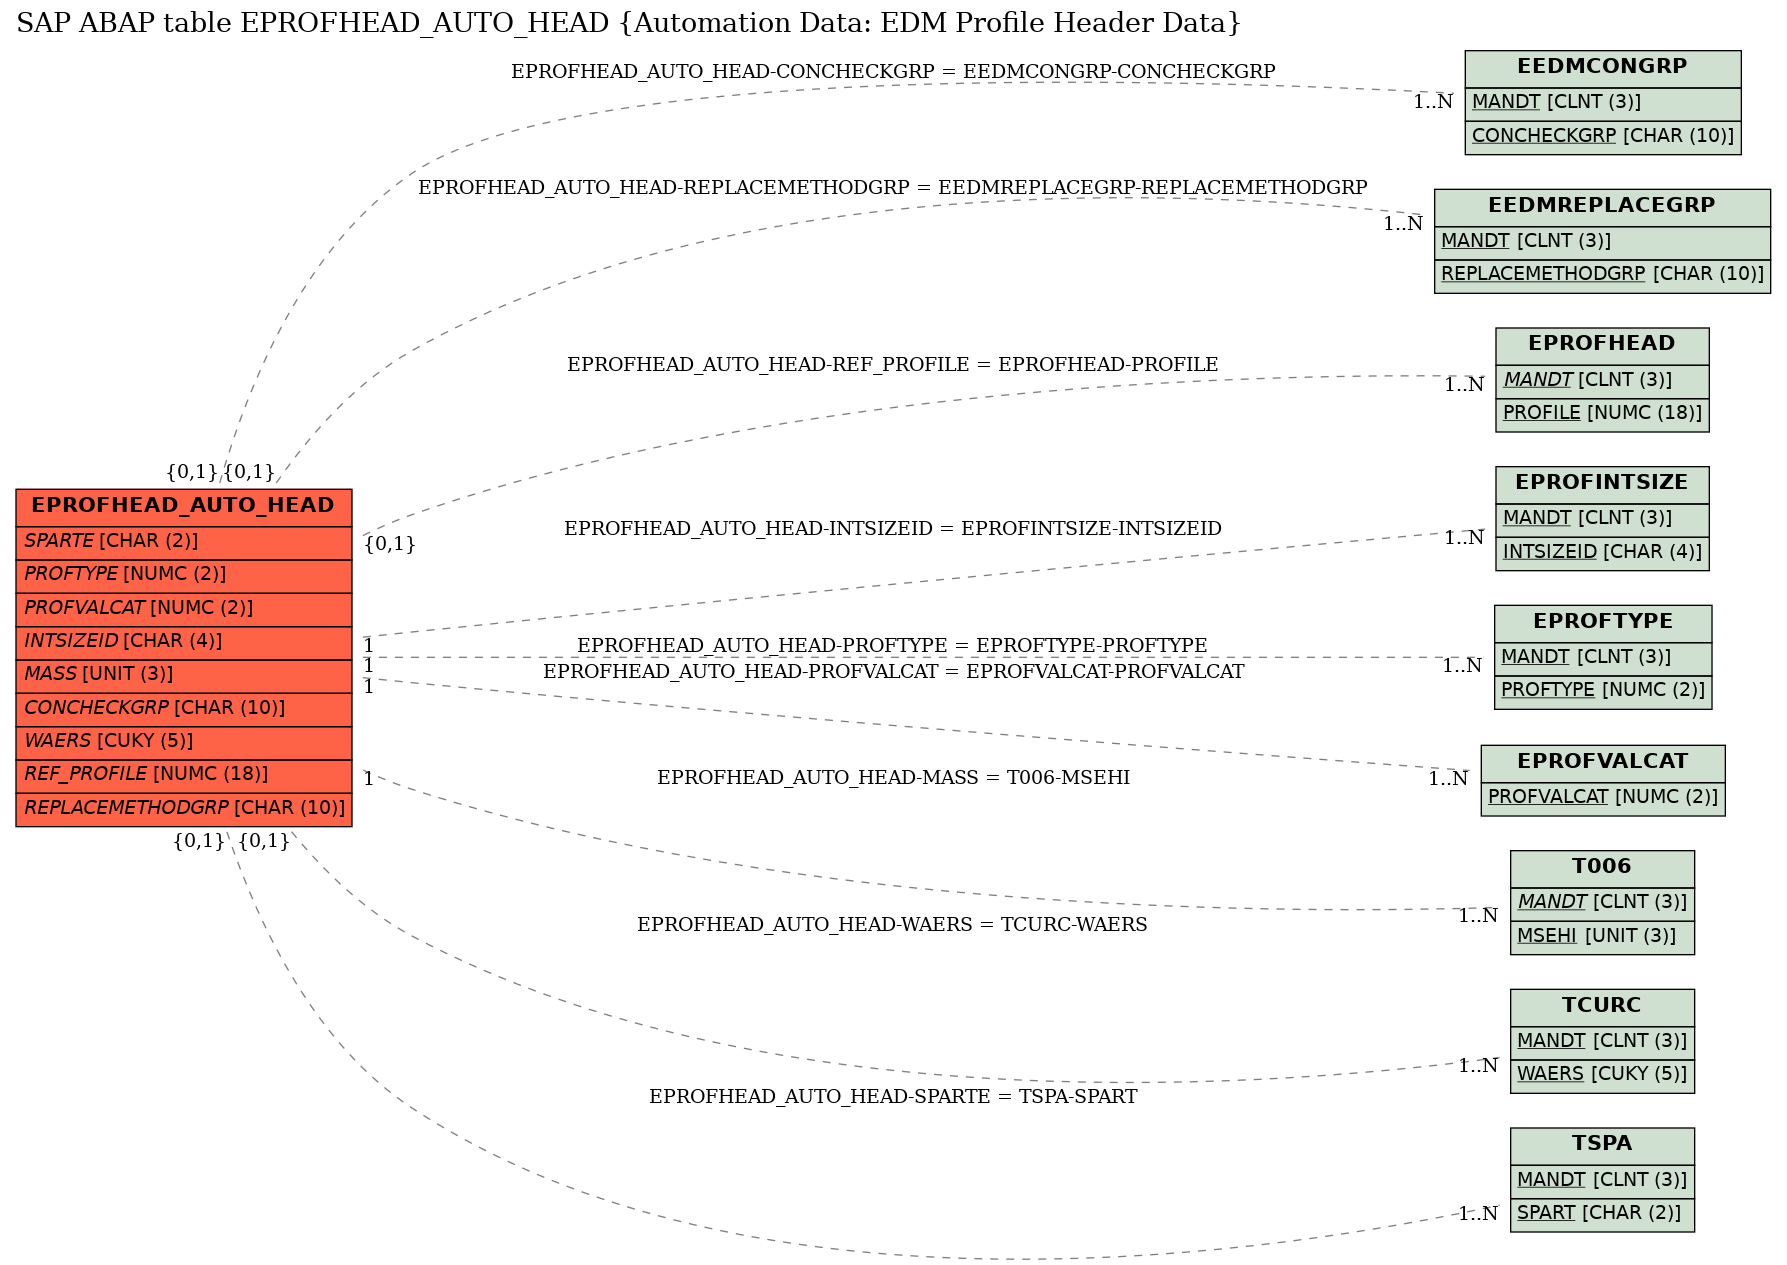Click the CONCHECKGRP = EEDMCONGRP relationship label
The image size is (1787, 1265).
pyautogui.click(x=893, y=72)
